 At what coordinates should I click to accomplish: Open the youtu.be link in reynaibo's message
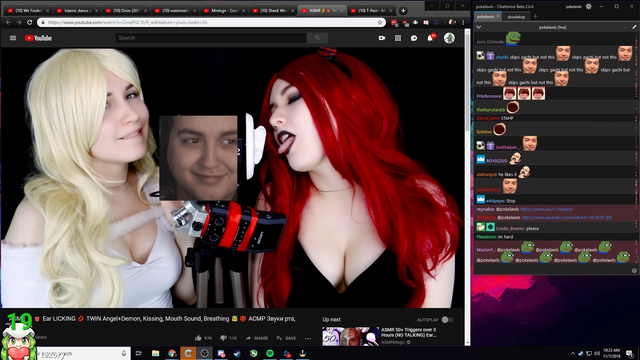(x=547, y=209)
